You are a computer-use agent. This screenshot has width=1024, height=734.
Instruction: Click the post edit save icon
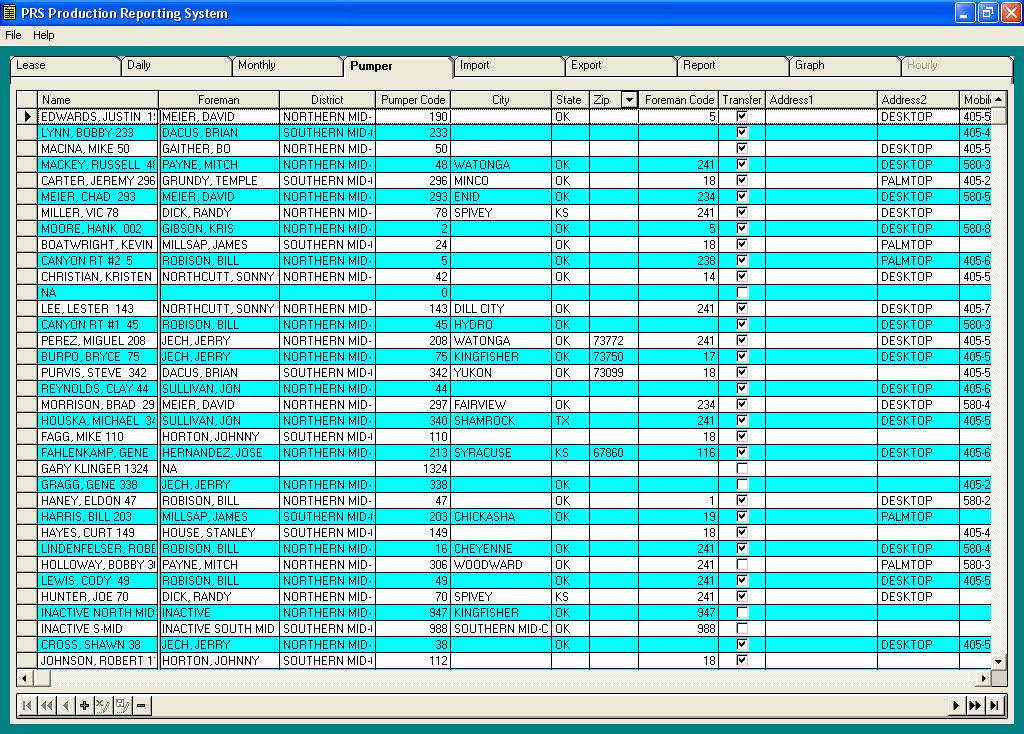pyautogui.click(x=122, y=705)
